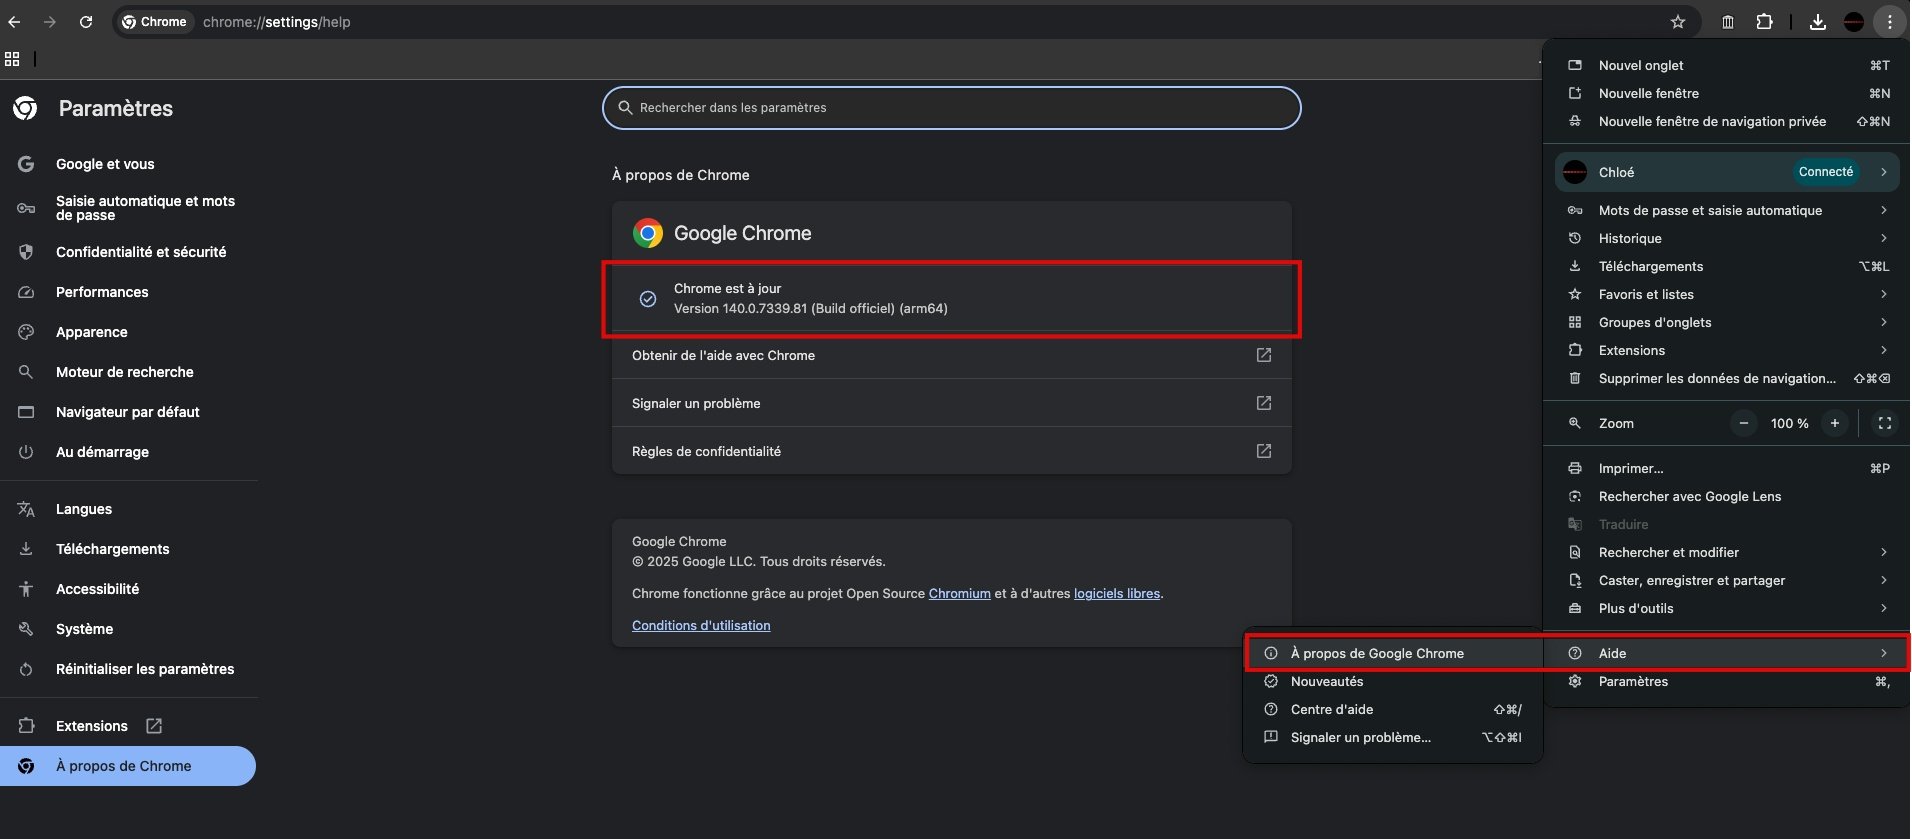Choose À propos de Google Chrome submenu item
Image resolution: width=1912 pixels, height=839 pixels.
[1393, 653]
